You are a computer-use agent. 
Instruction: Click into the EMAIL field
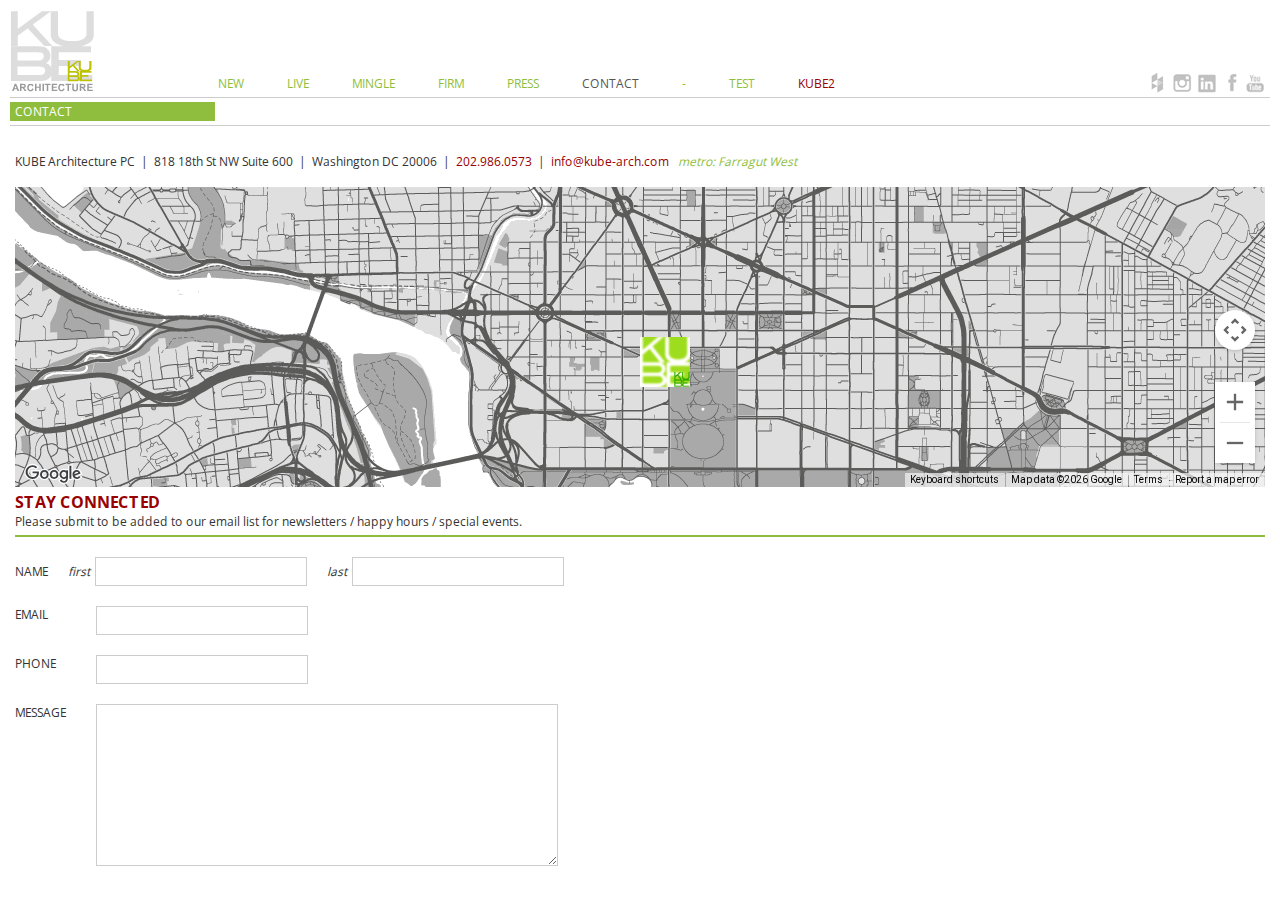(202, 620)
